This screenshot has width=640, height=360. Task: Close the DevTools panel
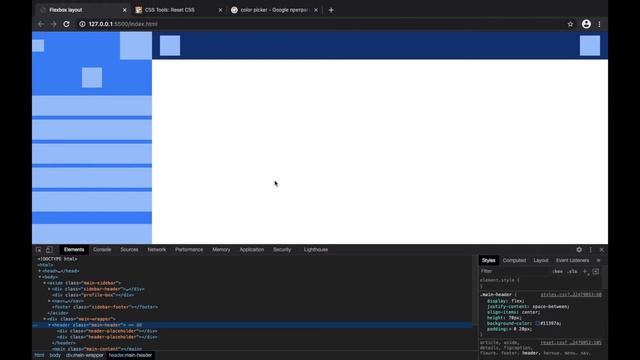pyautogui.click(x=602, y=250)
